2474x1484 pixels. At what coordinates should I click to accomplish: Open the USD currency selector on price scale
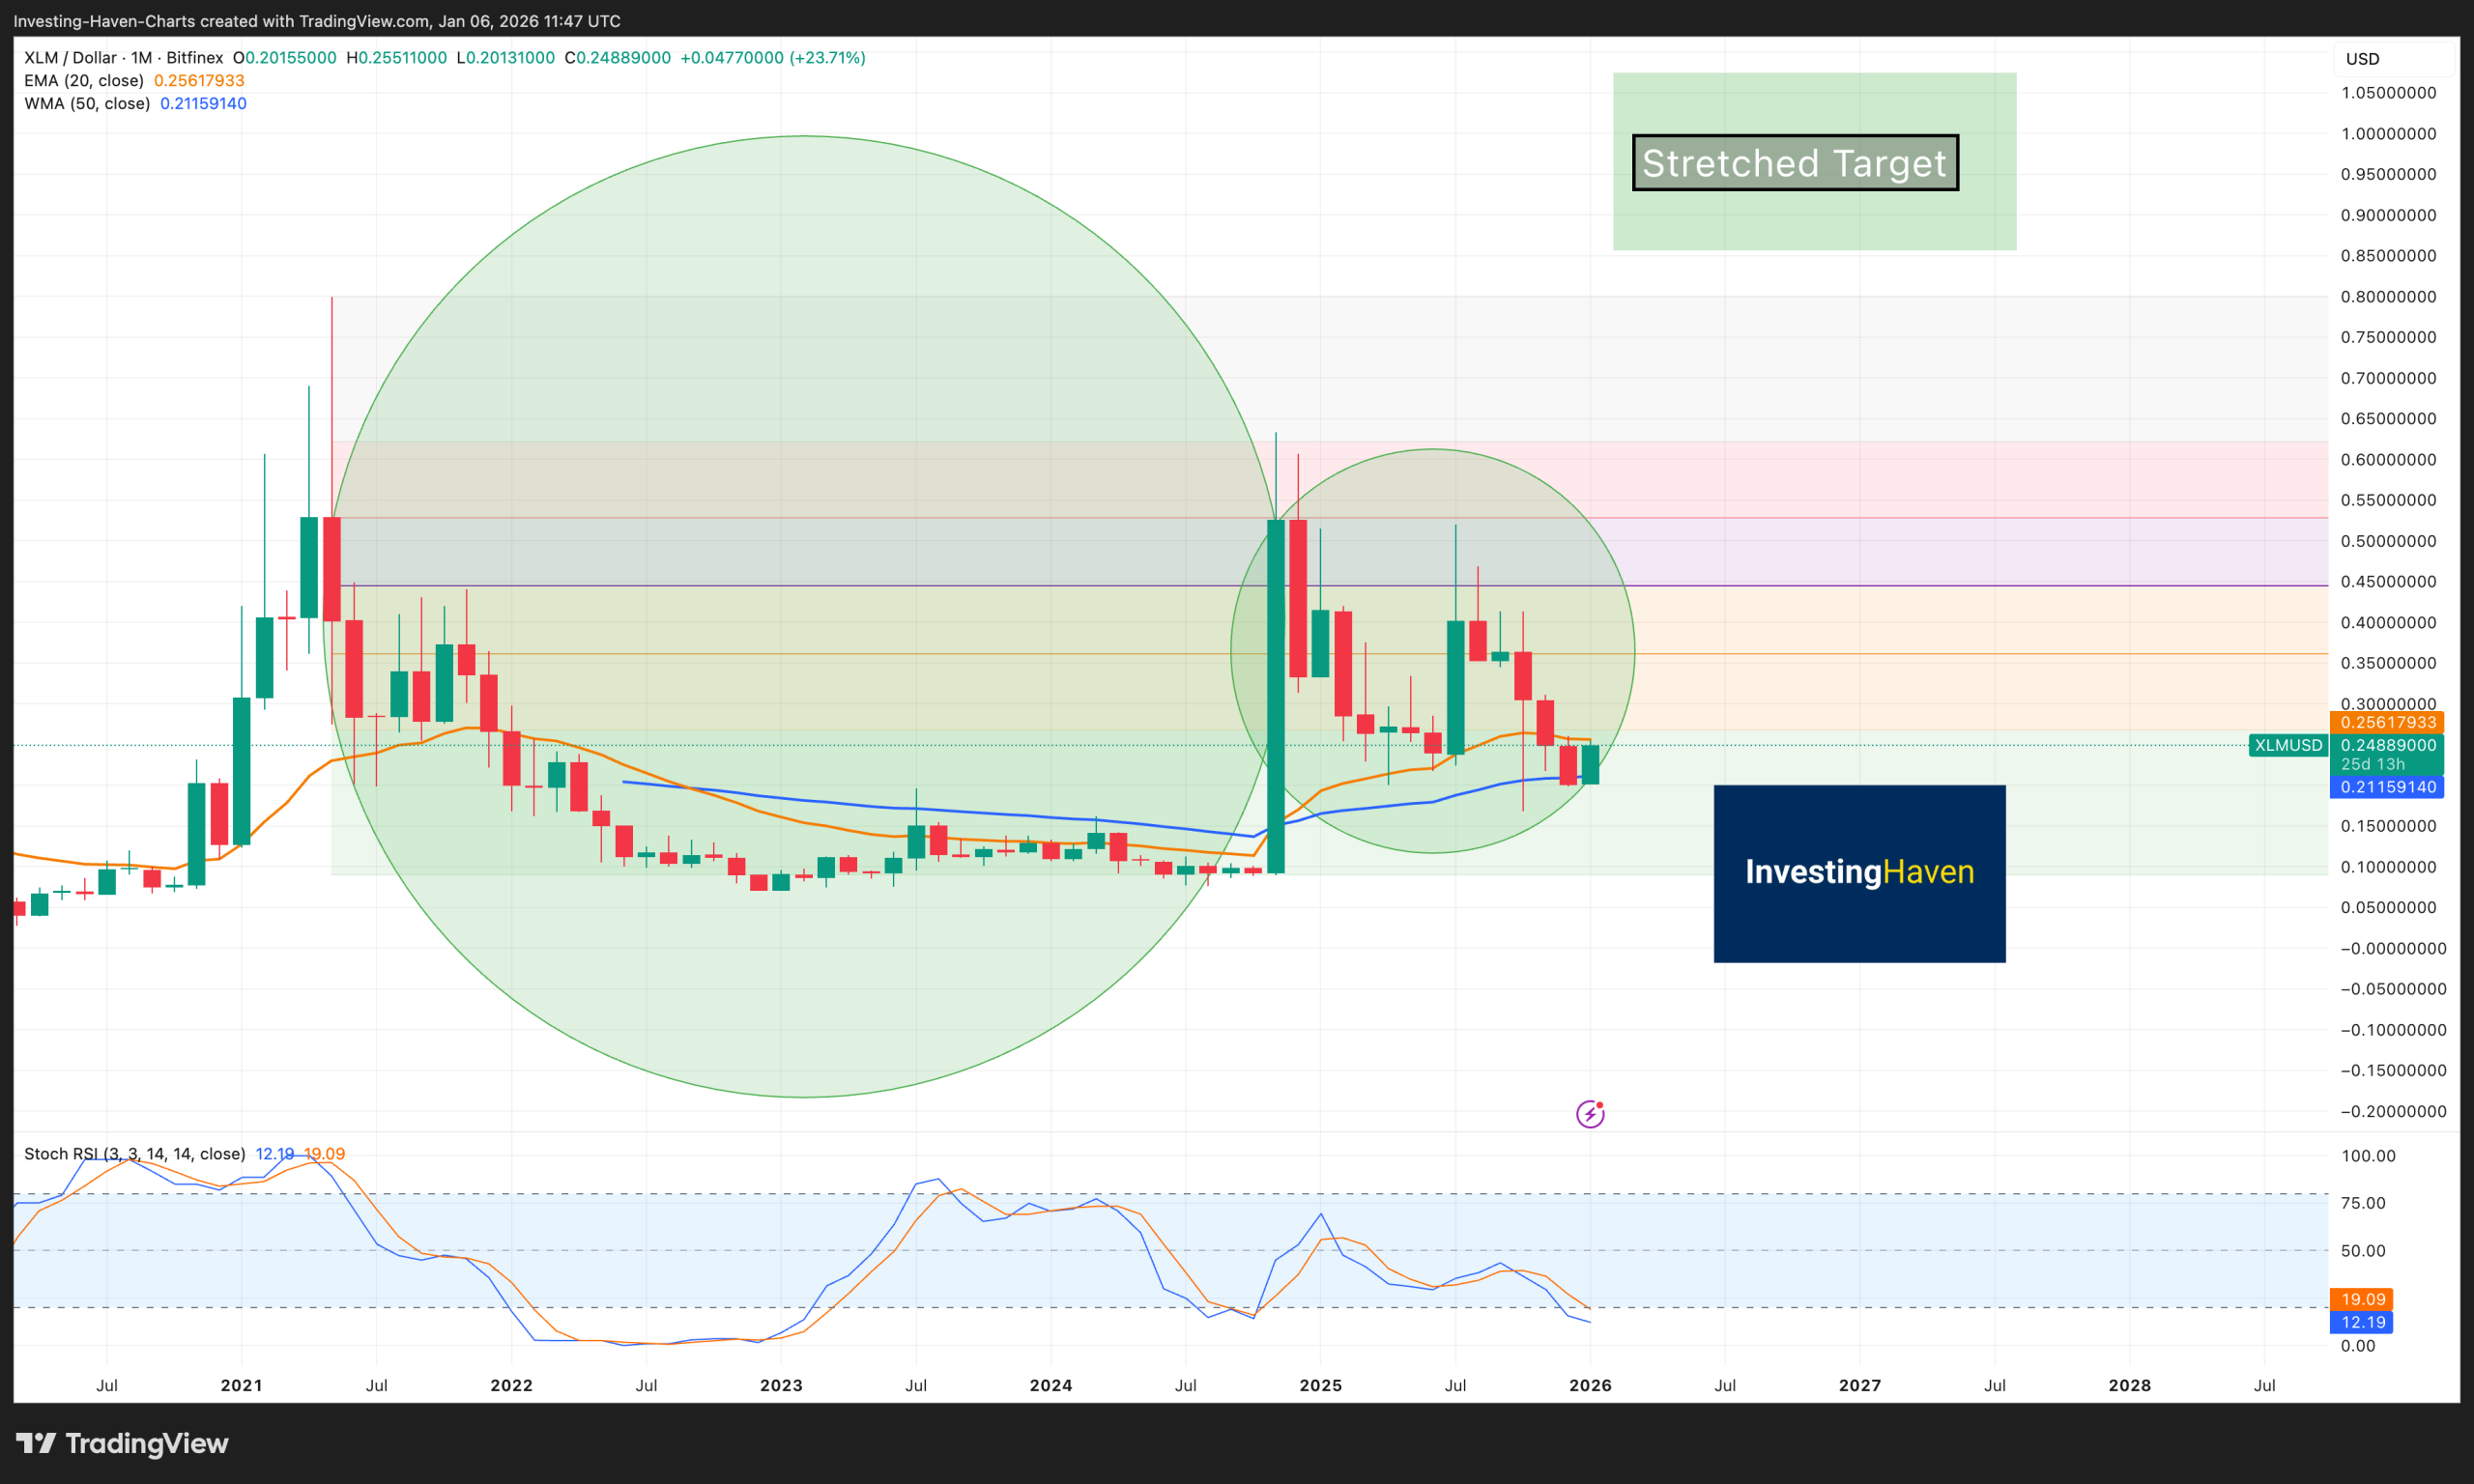click(x=2361, y=58)
